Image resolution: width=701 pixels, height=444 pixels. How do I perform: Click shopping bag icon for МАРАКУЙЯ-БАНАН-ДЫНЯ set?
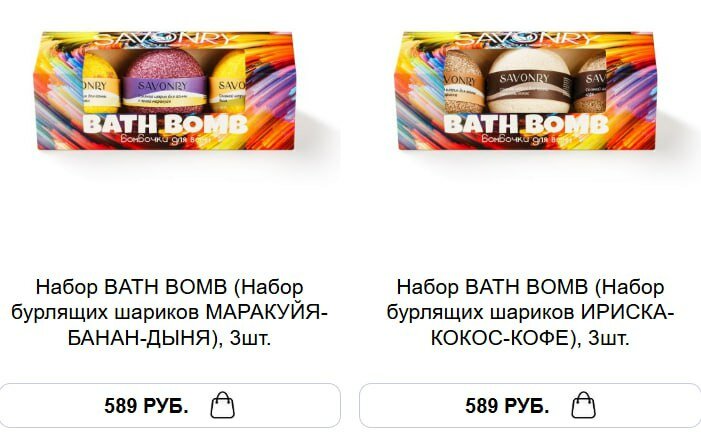tap(222, 405)
